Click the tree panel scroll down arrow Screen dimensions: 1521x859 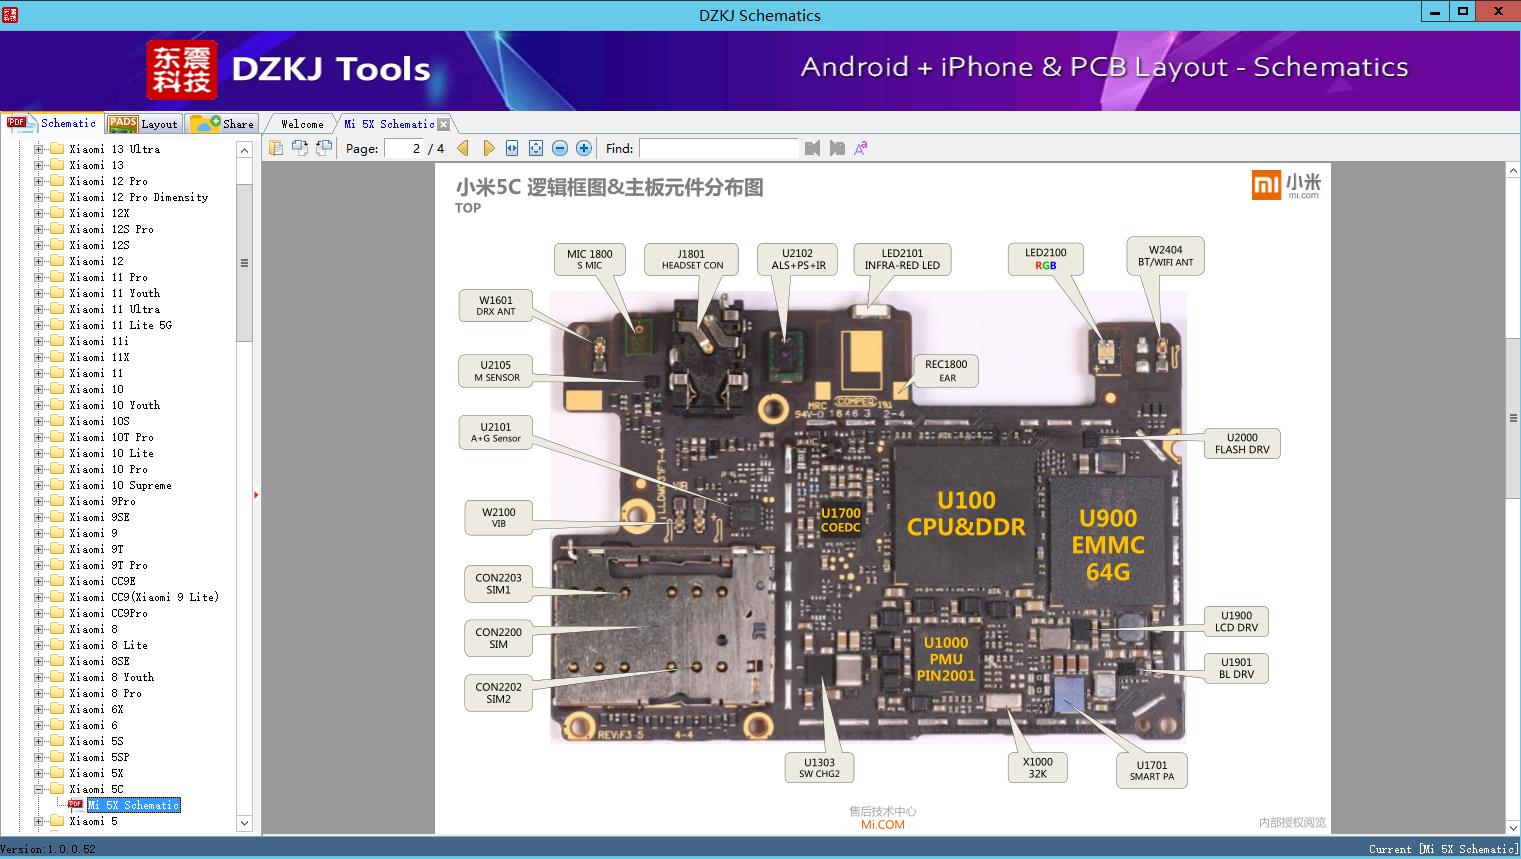coord(244,823)
